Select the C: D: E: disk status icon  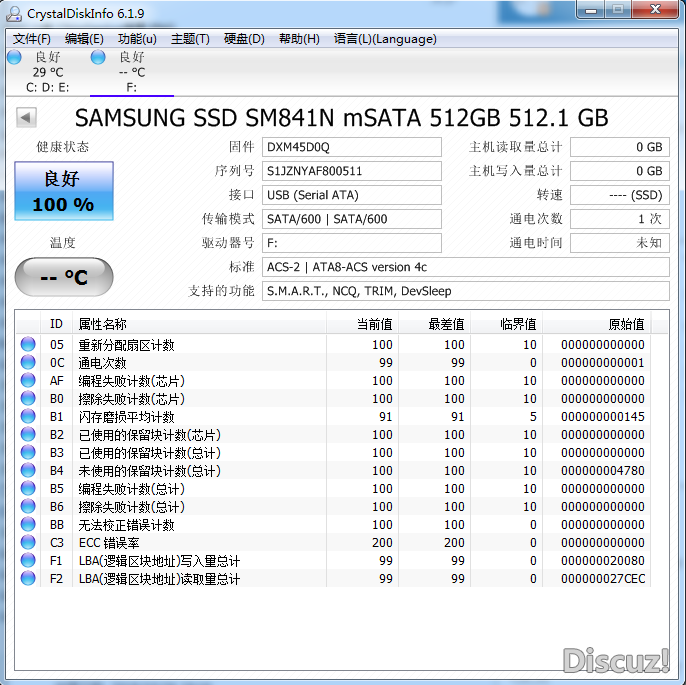(14, 57)
